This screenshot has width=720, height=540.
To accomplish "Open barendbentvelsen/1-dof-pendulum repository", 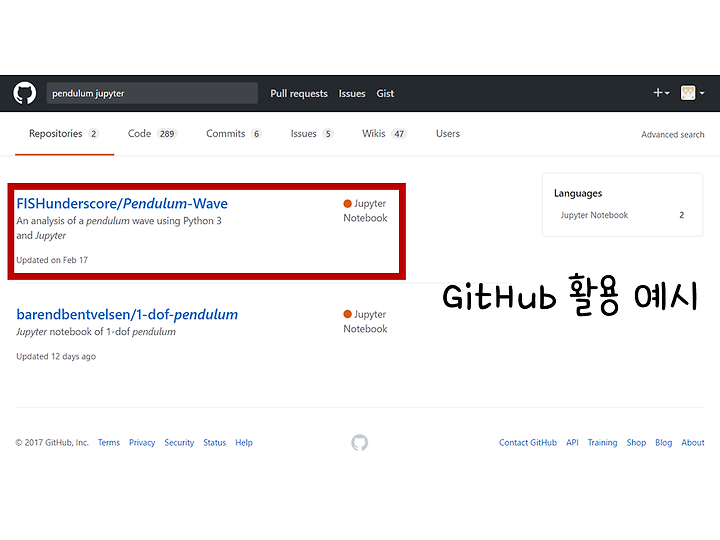I will 127,315.
